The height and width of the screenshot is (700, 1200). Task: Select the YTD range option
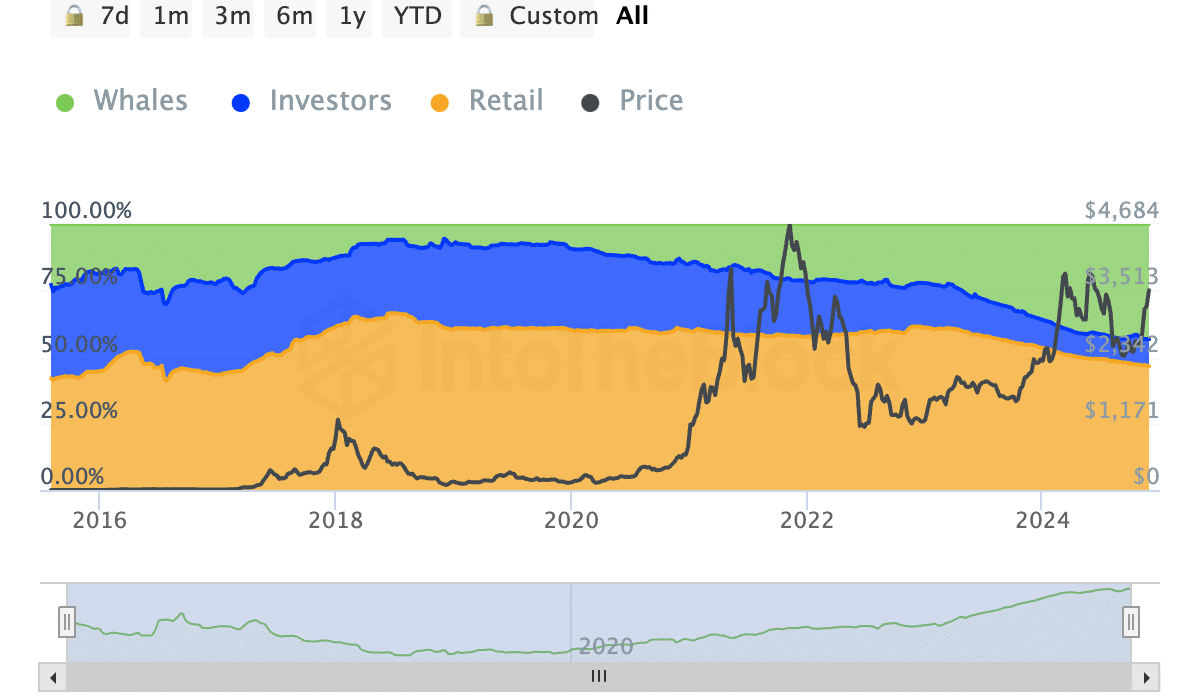point(417,16)
